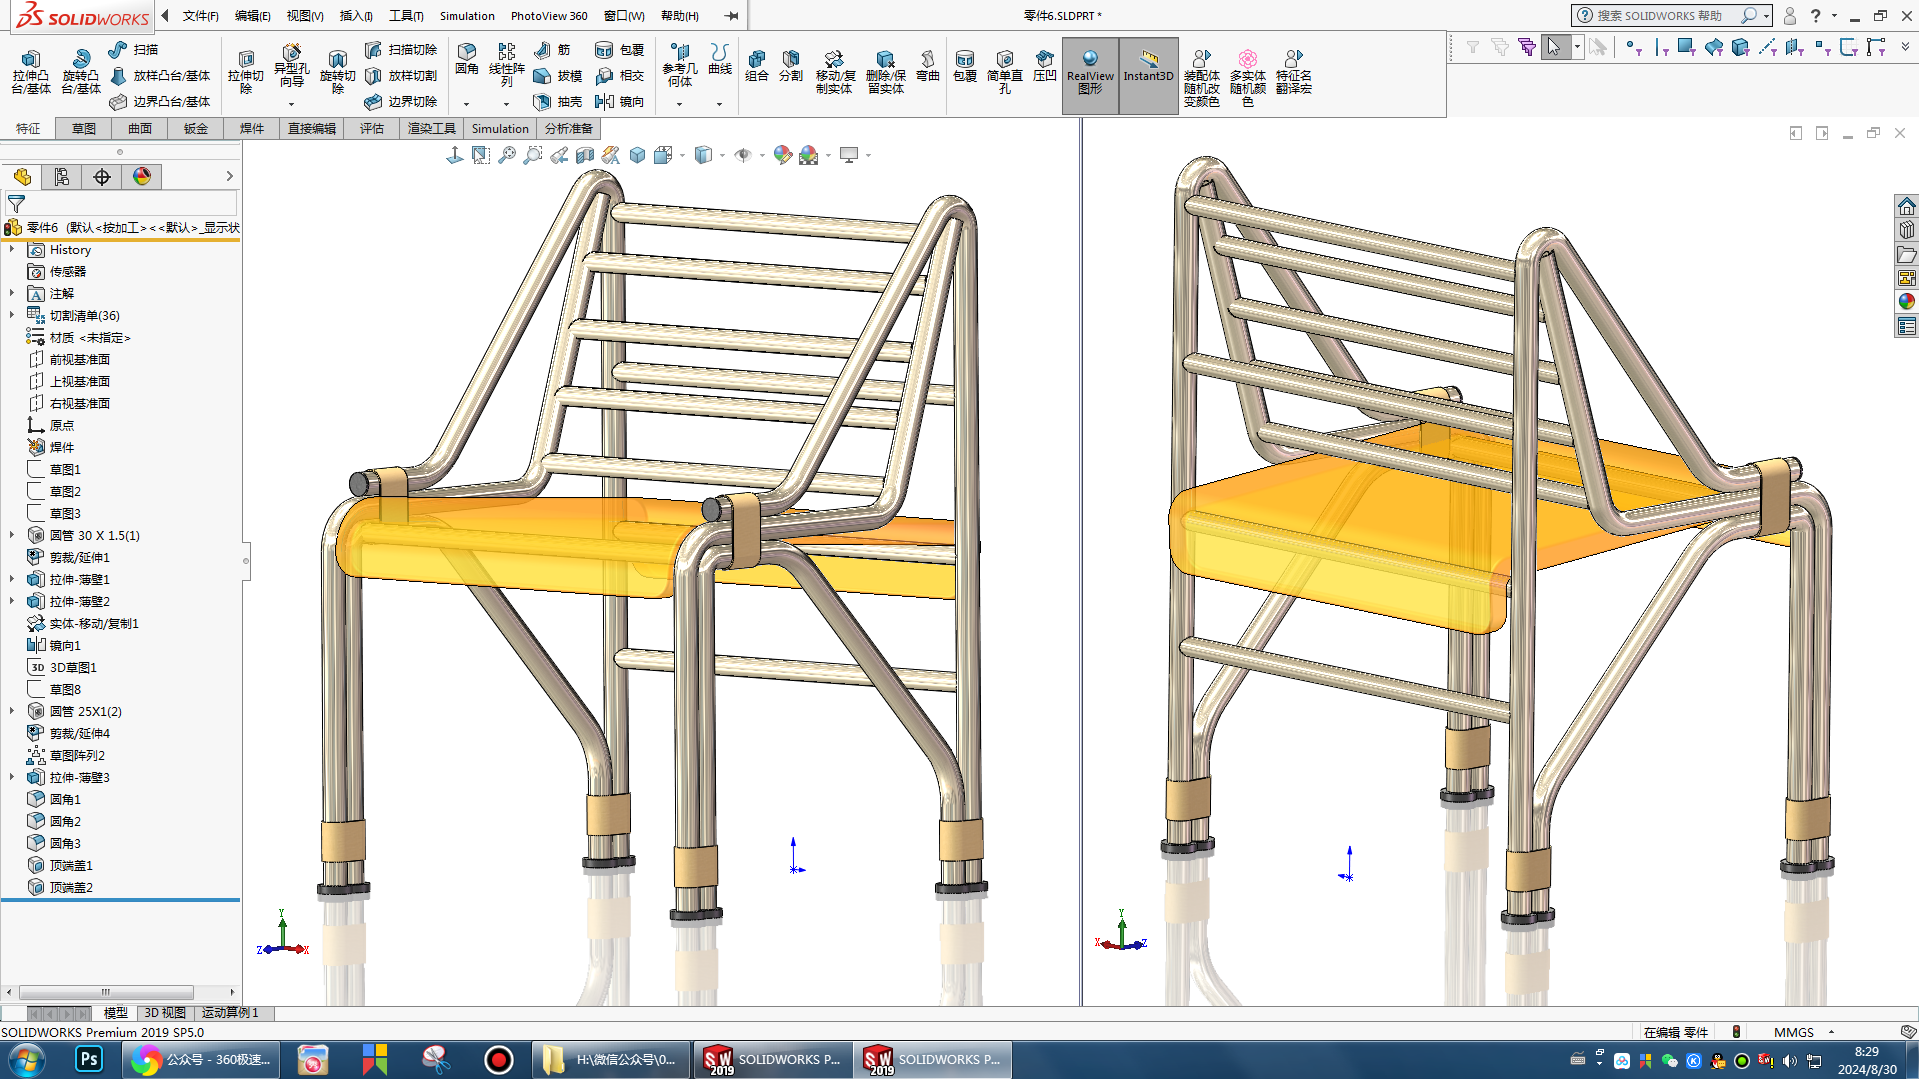Select the 拔模 draft tool

click(x=558, y=75)
